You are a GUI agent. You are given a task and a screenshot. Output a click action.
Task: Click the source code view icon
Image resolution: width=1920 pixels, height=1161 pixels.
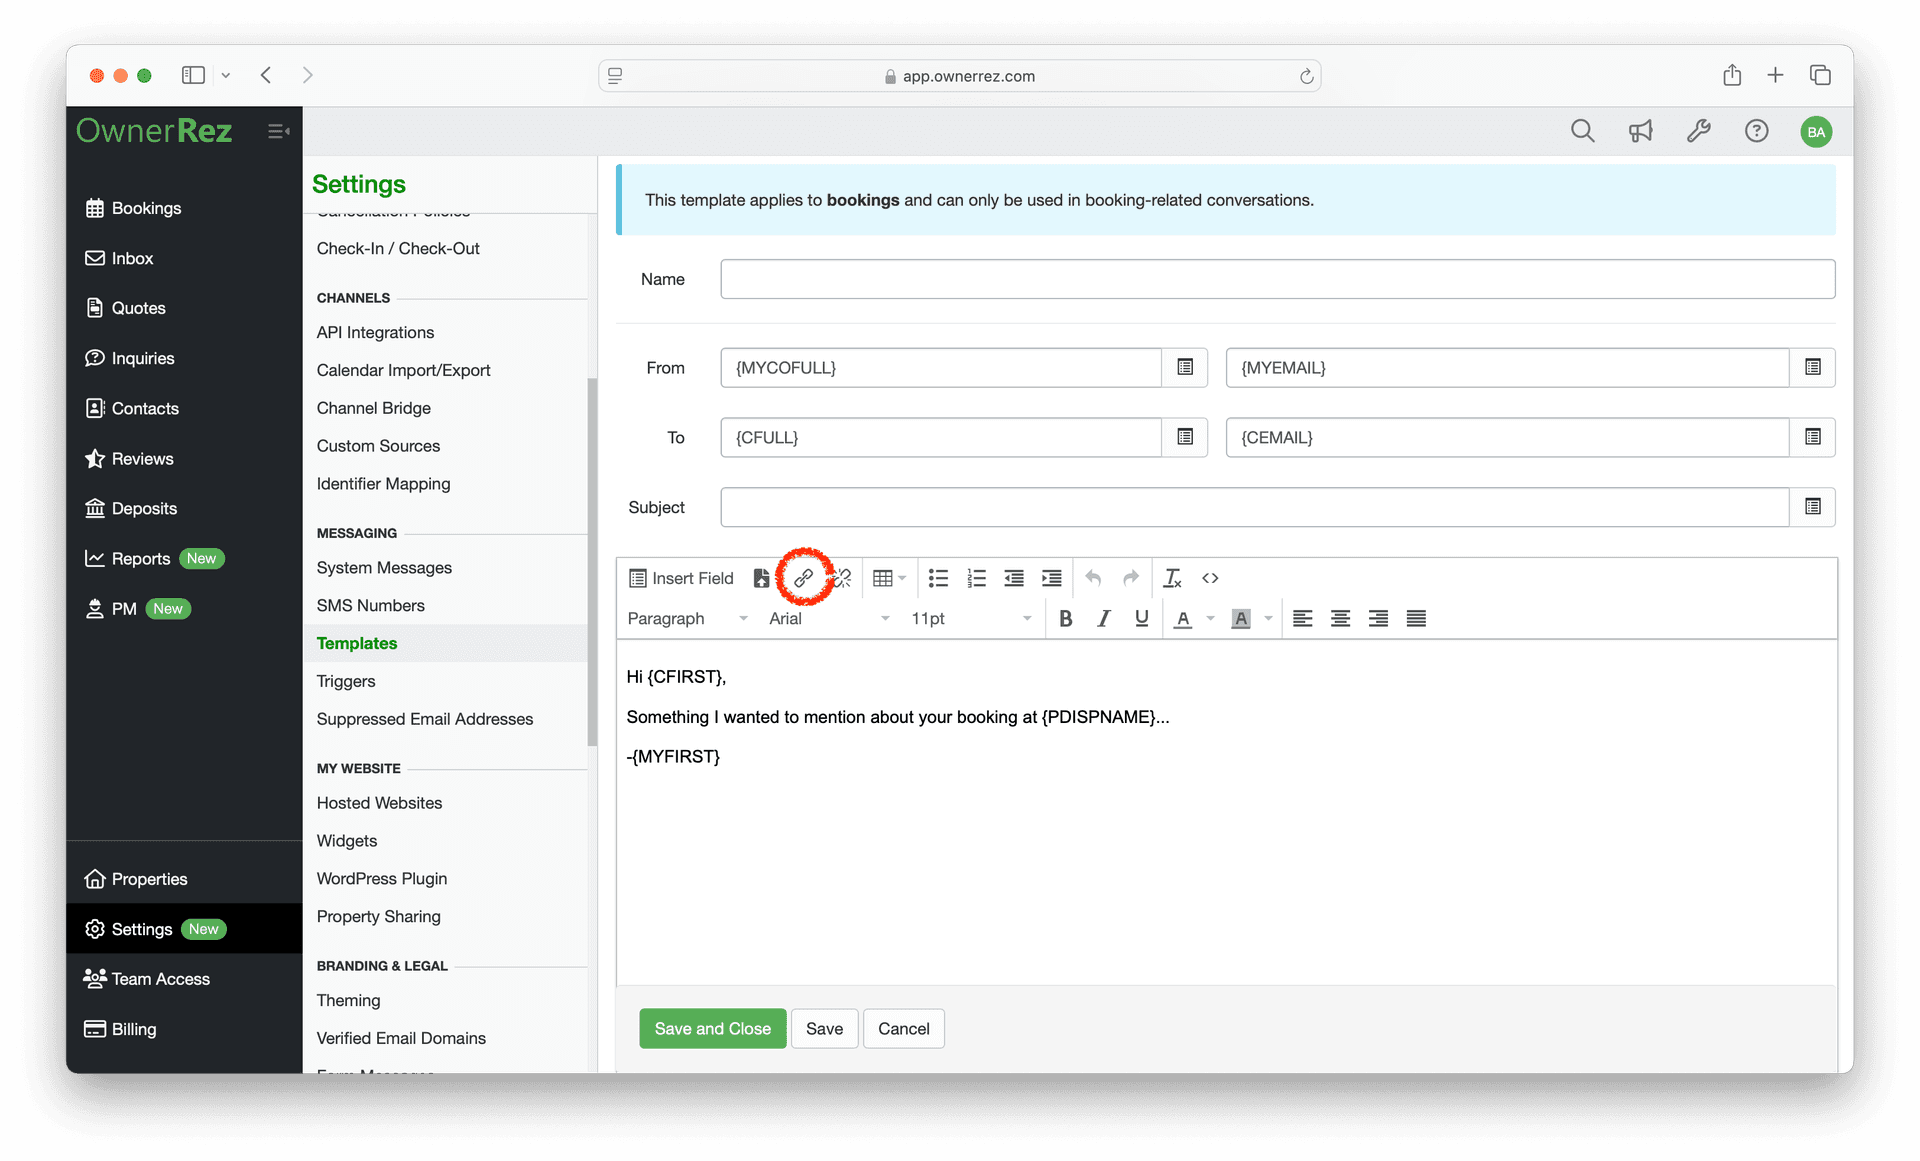point(1210,577)
